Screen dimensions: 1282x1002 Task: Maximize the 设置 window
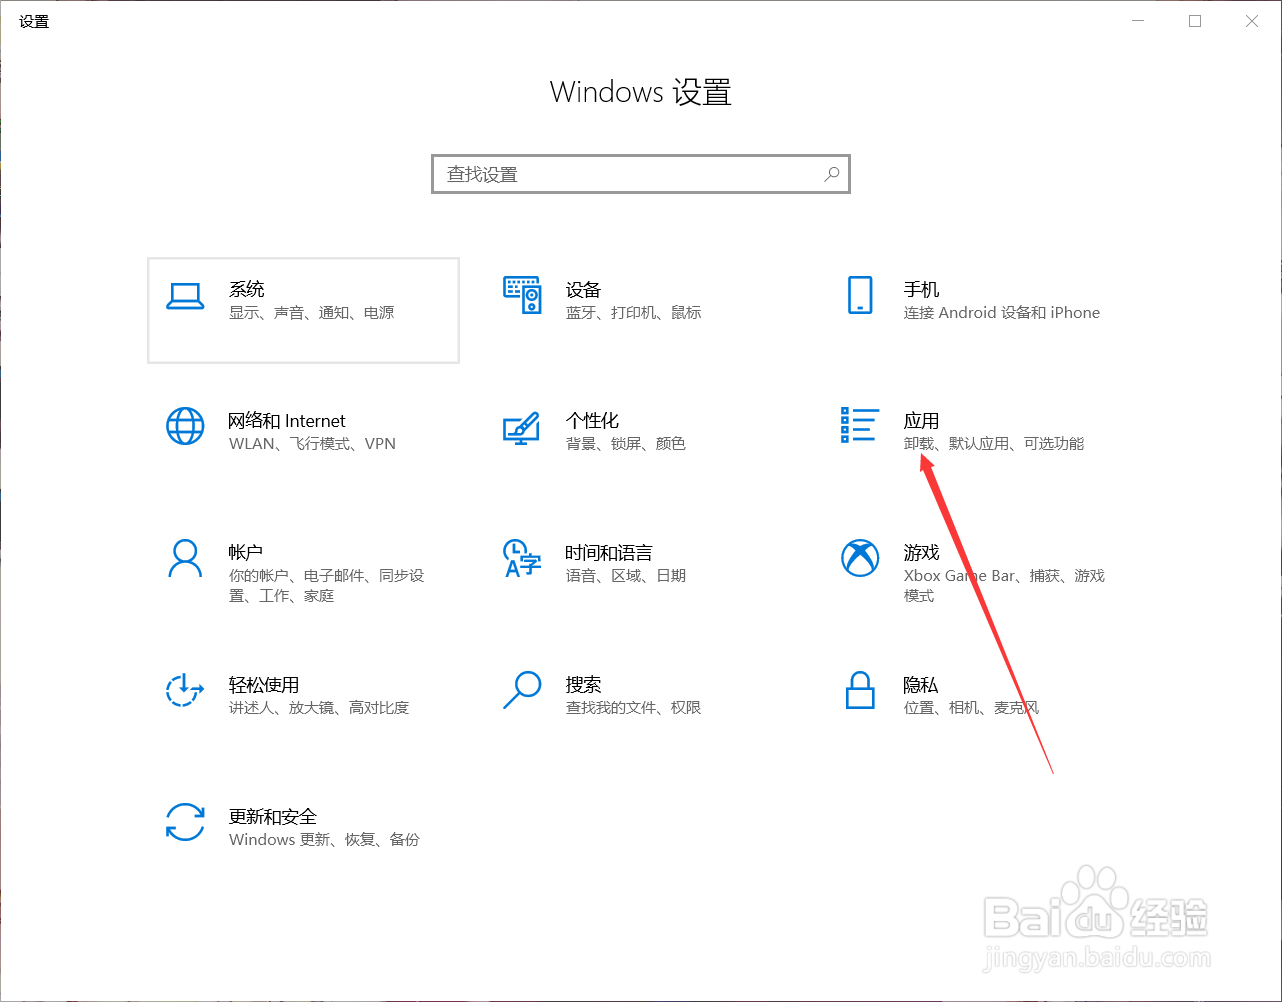[1195, 21]
